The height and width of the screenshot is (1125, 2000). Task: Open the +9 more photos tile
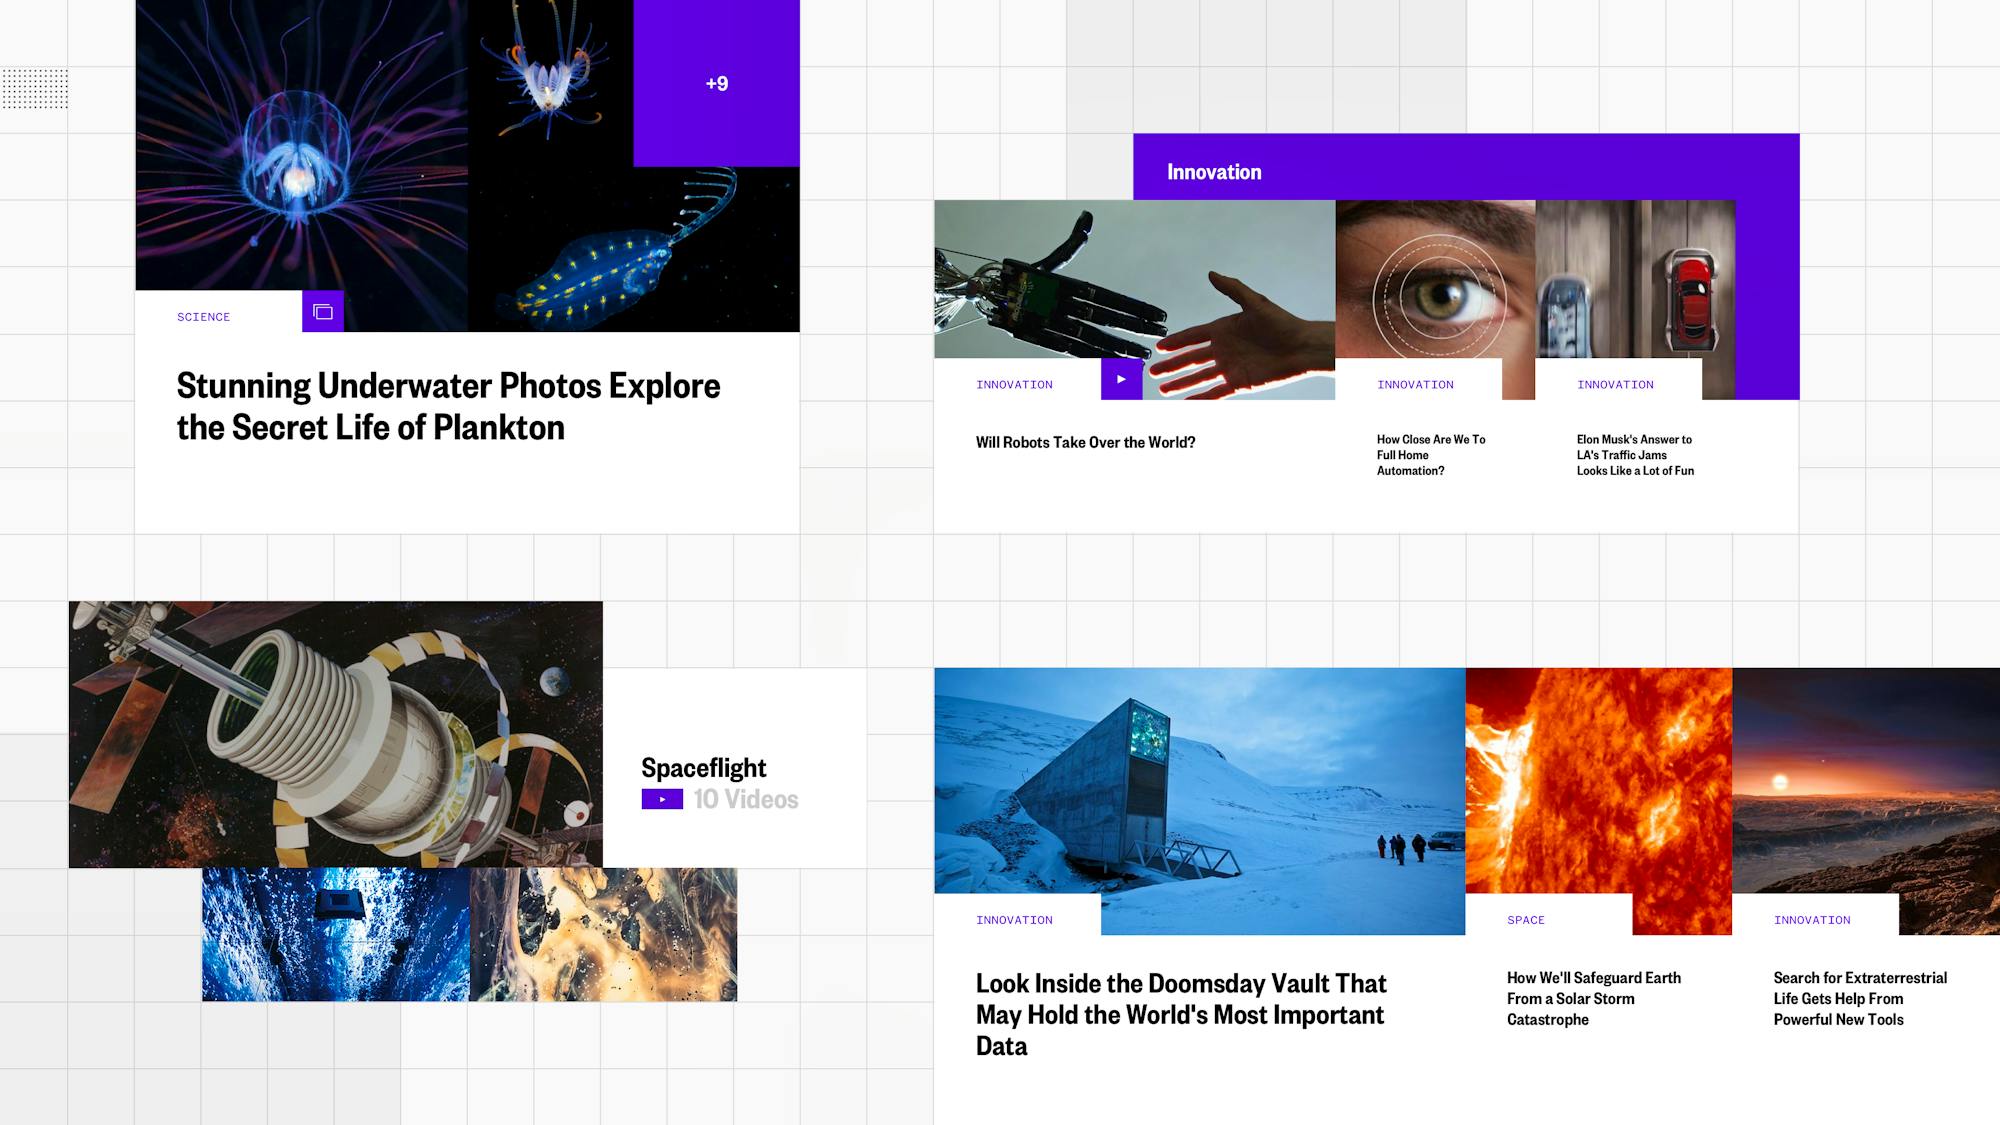click(716, 84)
